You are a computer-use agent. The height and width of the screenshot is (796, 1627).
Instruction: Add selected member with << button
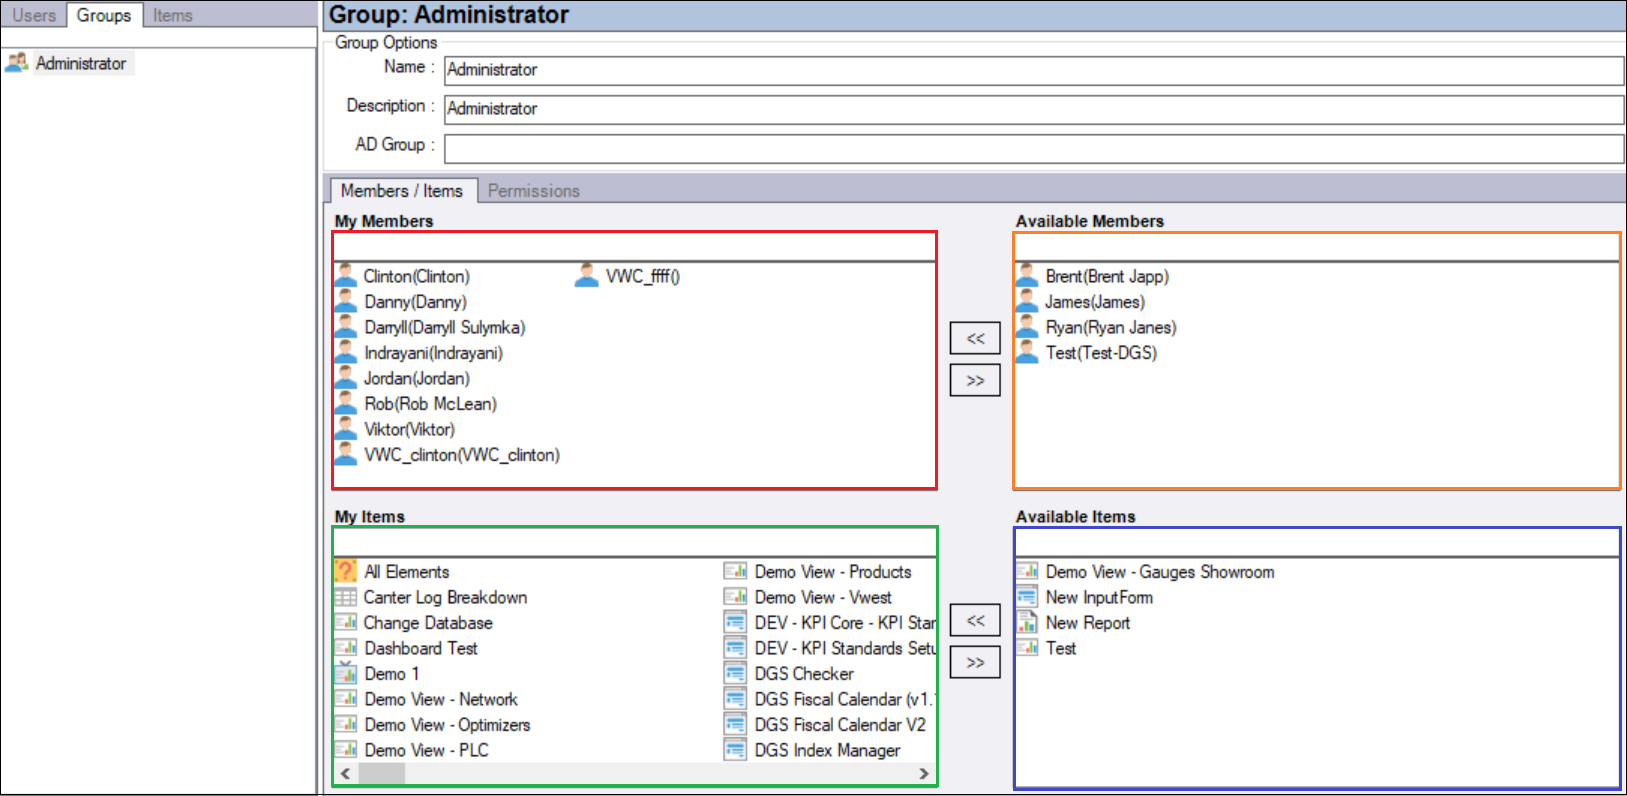pos(975,339)
